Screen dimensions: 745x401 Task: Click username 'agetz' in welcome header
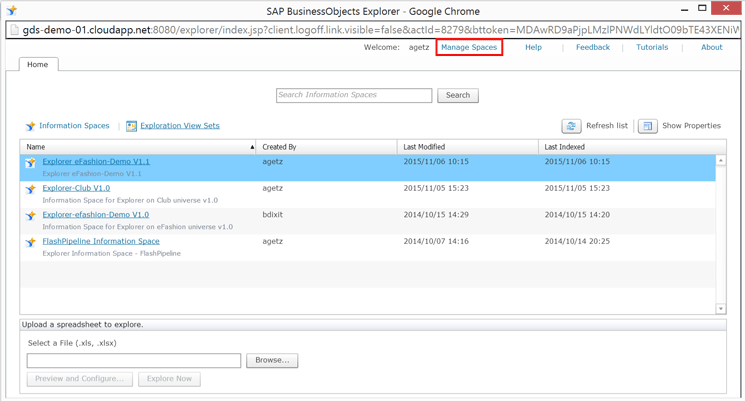tap(419, 47)
